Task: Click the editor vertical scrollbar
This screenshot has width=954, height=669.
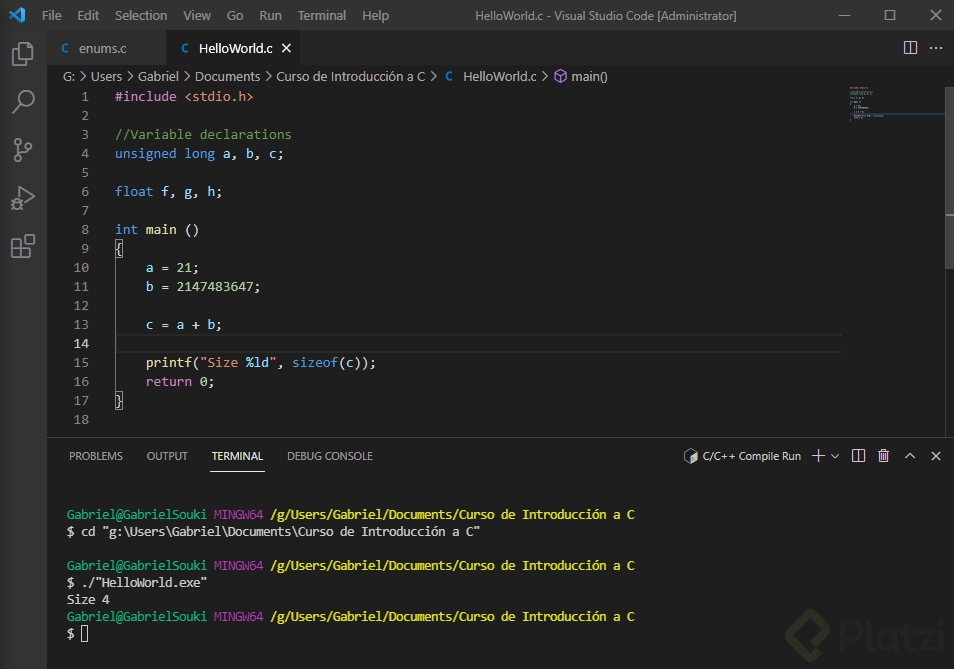Action: click(949, 176)
